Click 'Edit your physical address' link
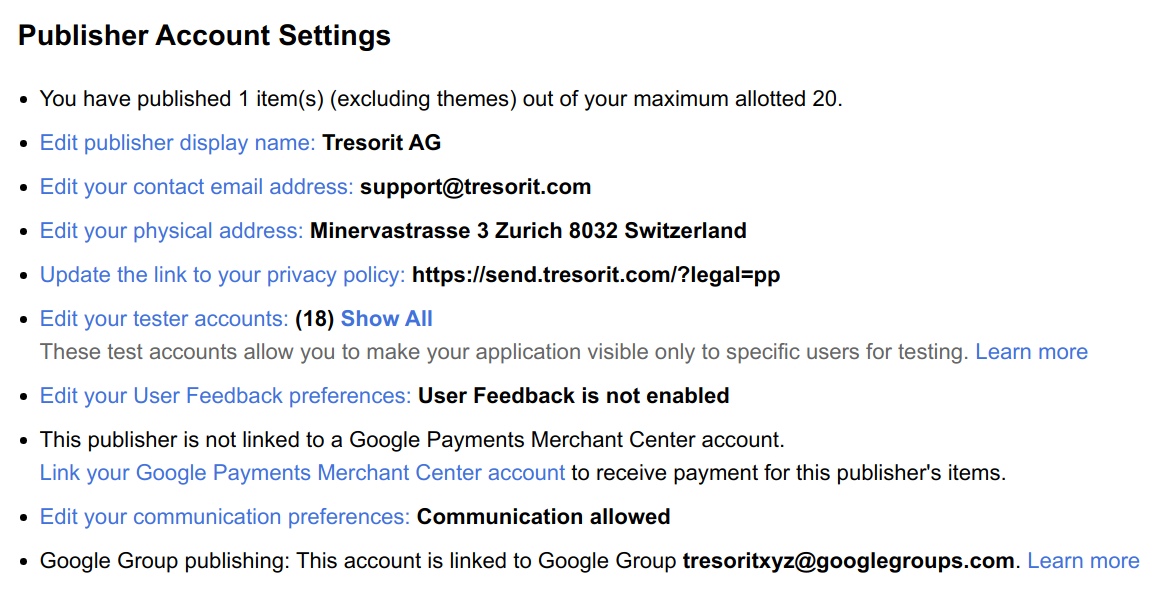The image size is (1158, 602). (x=170, y=231)
